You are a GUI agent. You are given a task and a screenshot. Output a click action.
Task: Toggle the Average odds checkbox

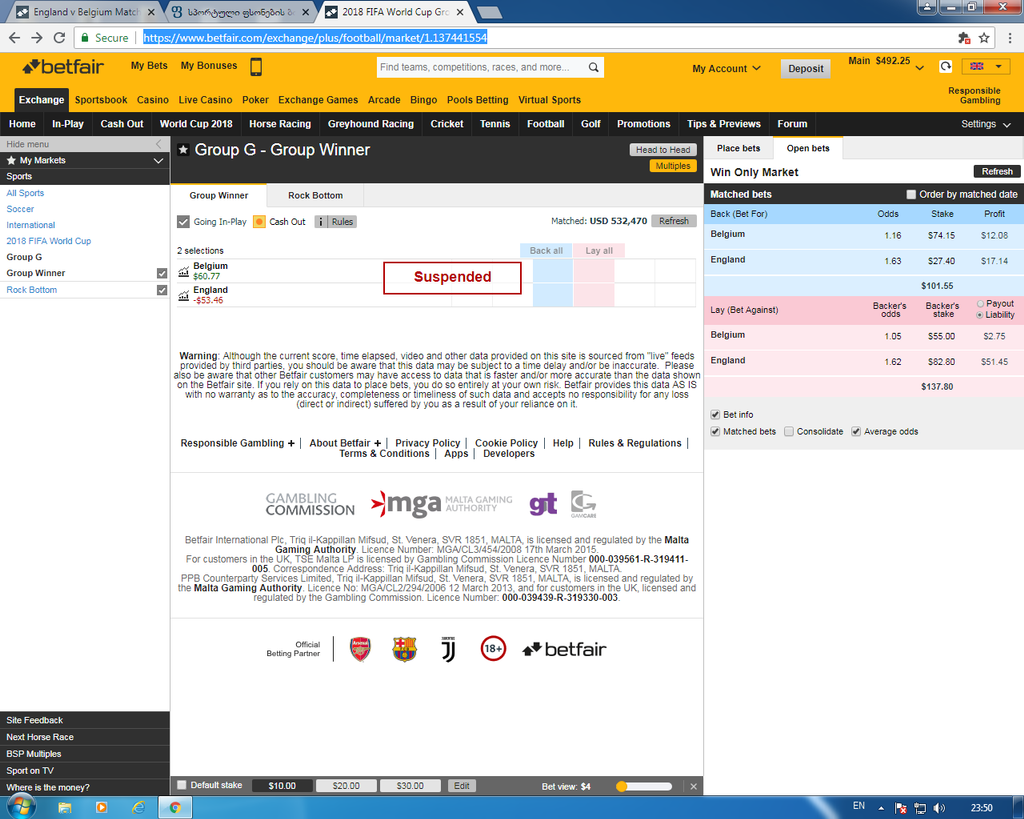[x=856, y=432]
